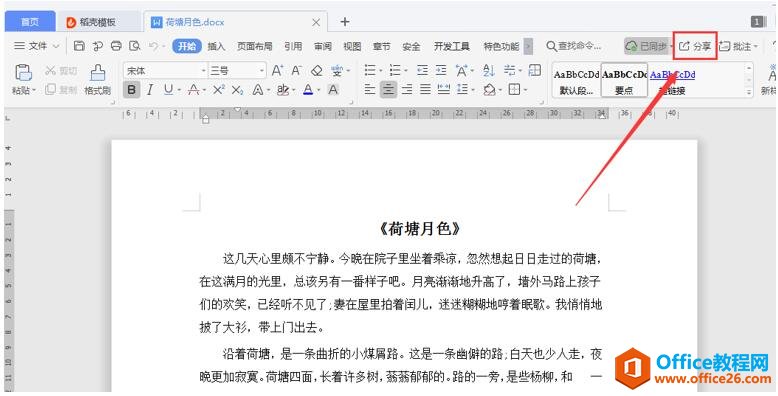Toggle Italic formatting button

[150, 90]
